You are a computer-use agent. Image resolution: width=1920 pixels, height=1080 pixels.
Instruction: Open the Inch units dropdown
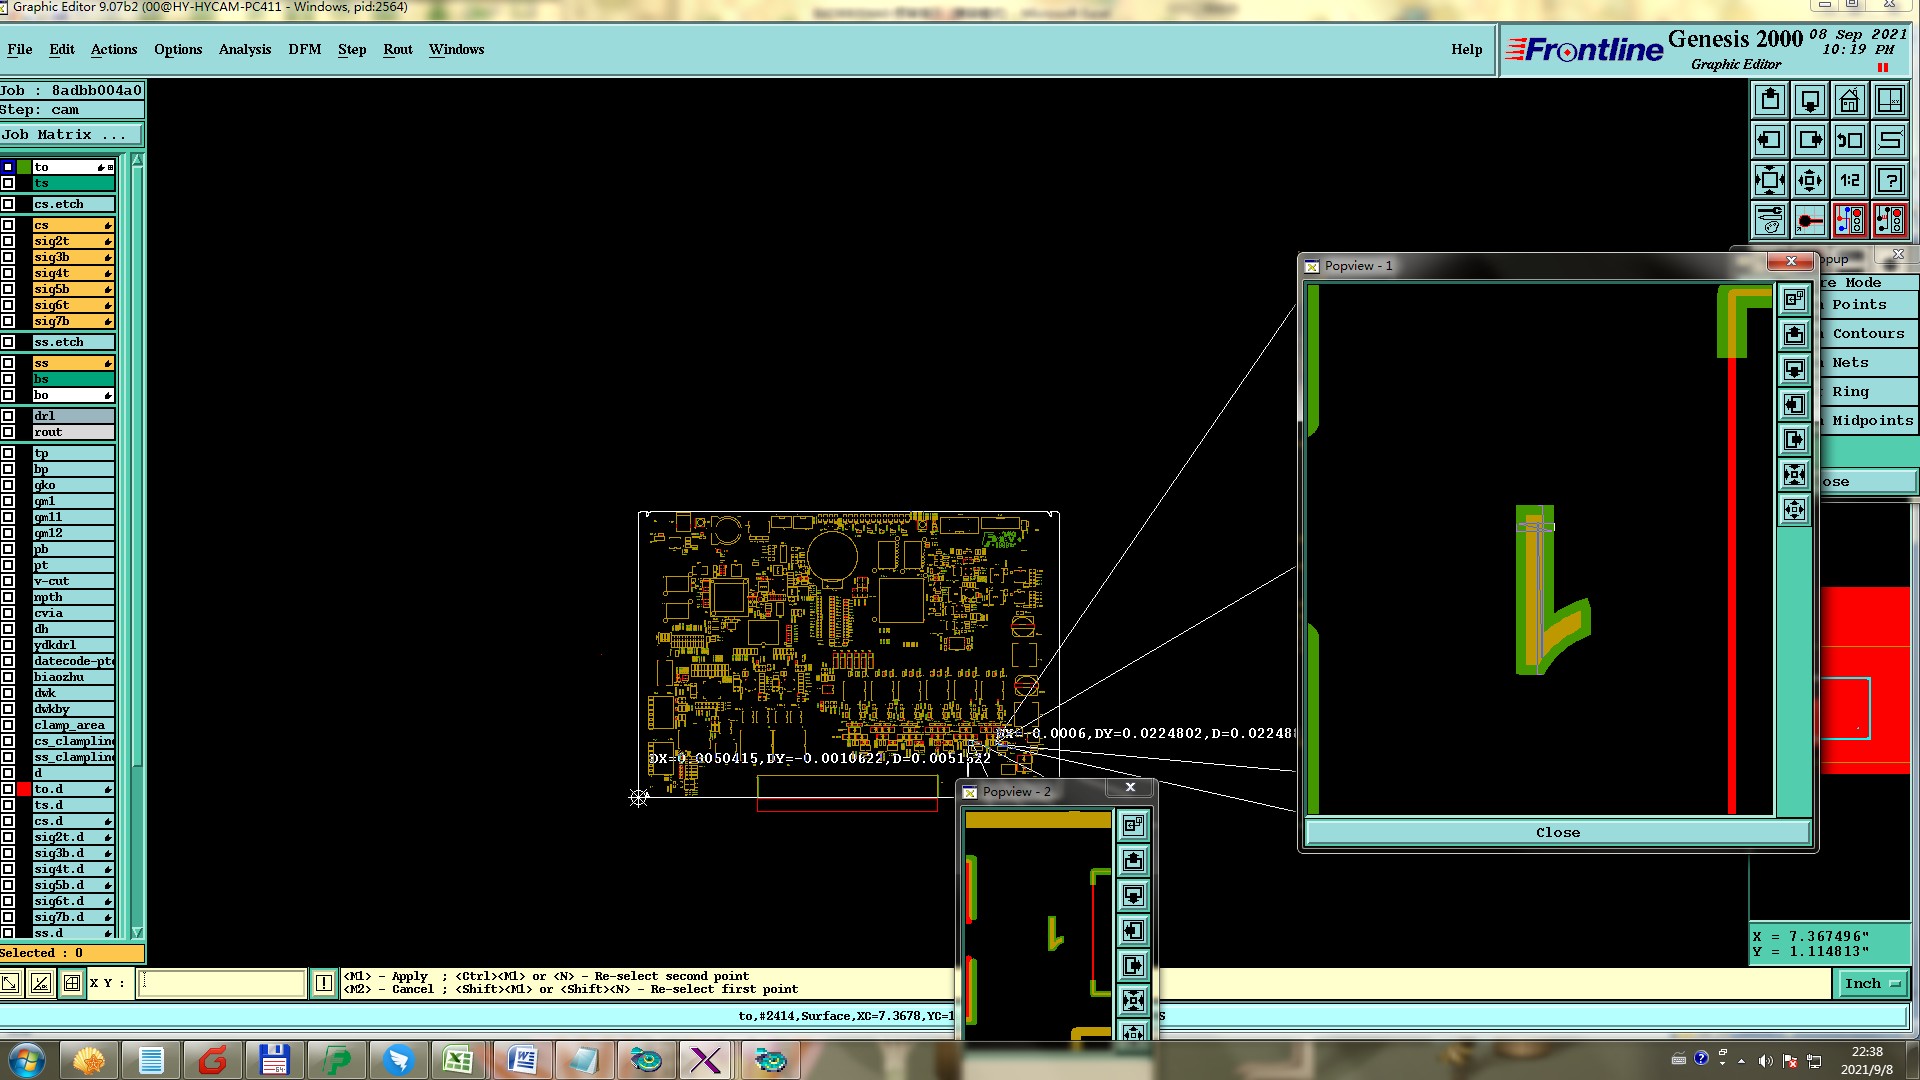point(1871,983)
